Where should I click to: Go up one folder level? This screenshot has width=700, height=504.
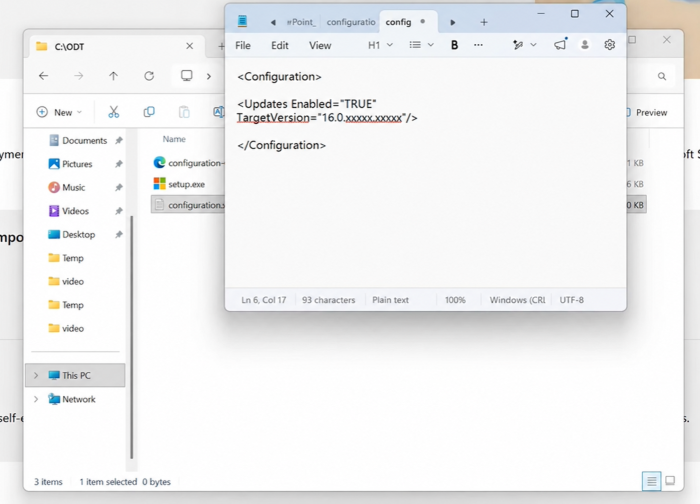pyautogui.click(x=113, y=76)
